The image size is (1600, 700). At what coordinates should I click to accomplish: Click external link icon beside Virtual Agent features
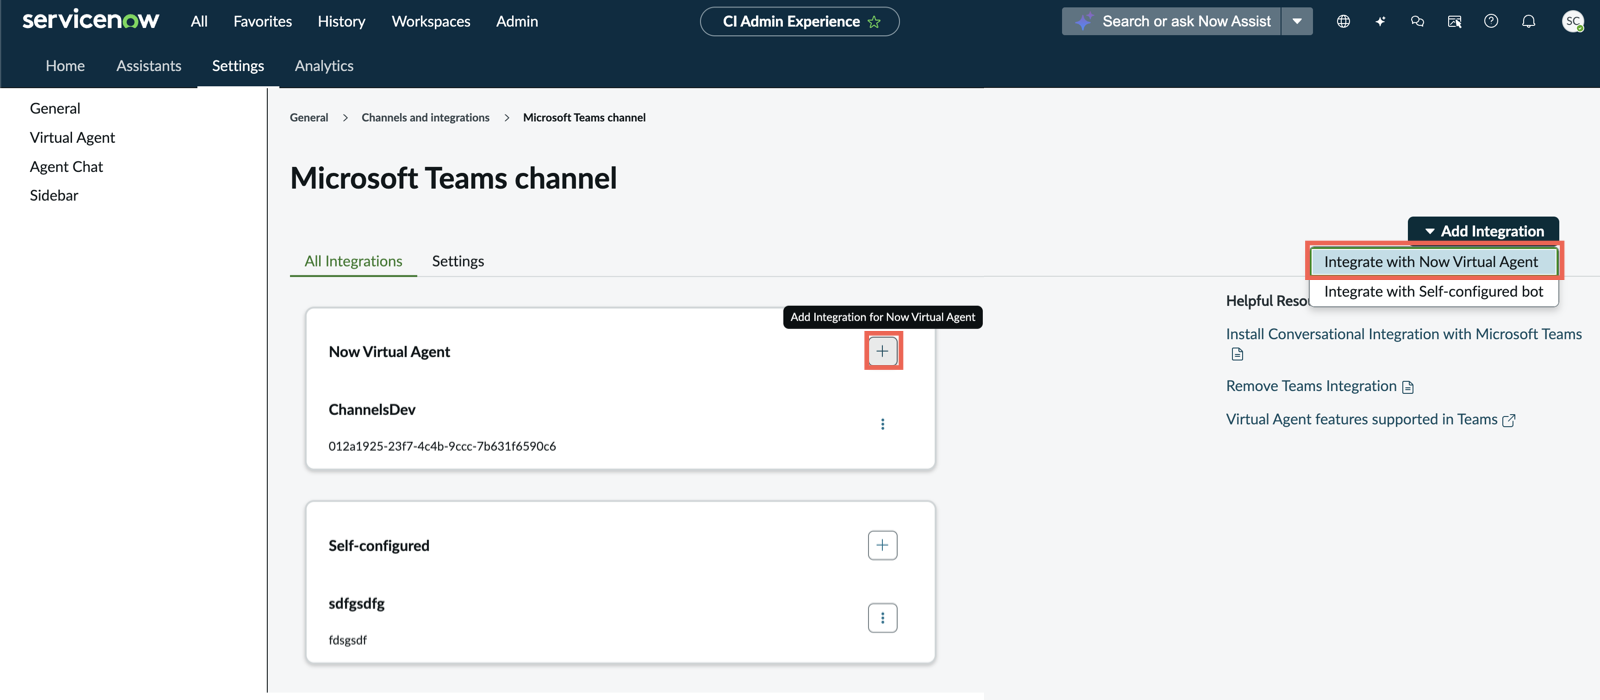tap(1509, 420)
